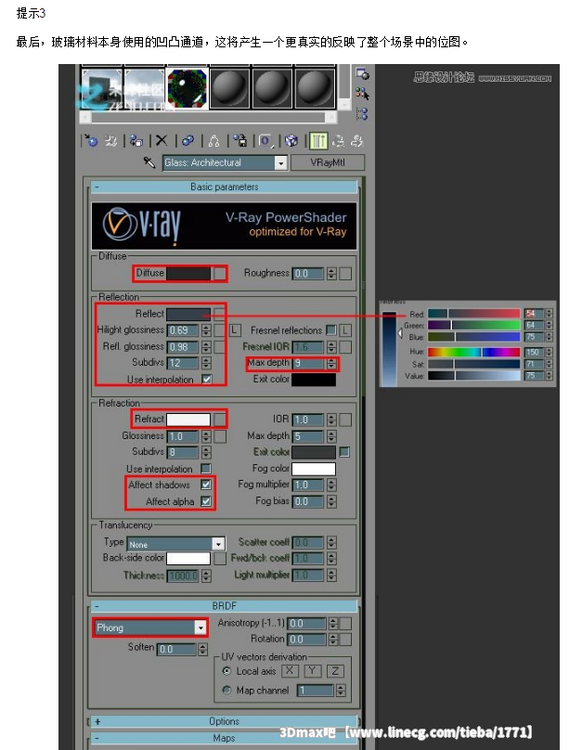This screenshot has height=750, width=569.
Task: Select the active glass material sample slot
Action: click(x=187, y=88)
